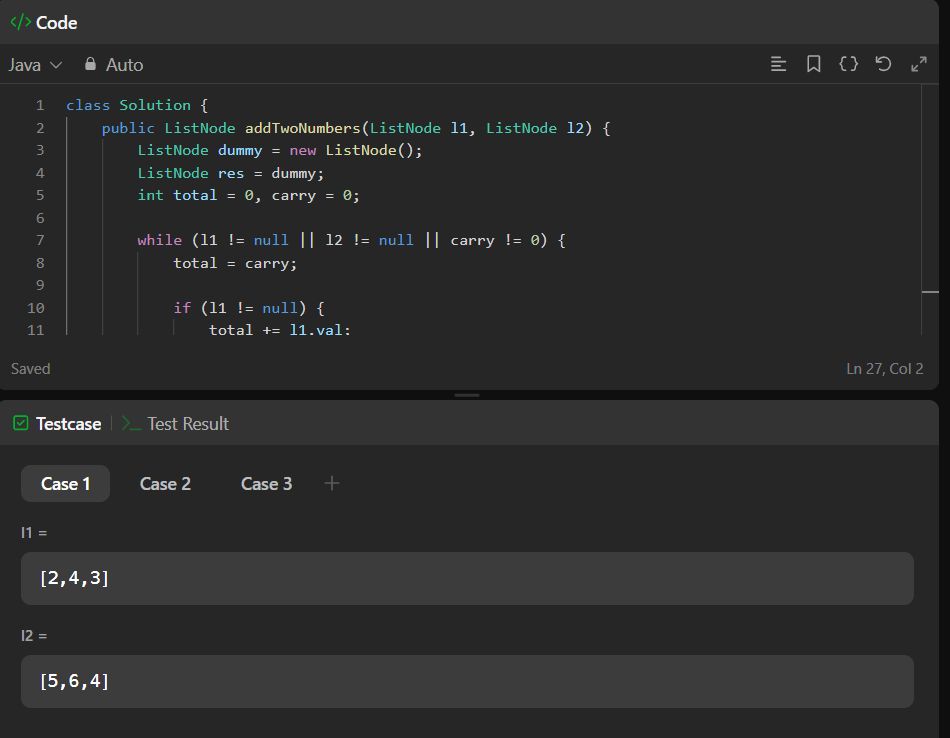Click line number 10 in gutter
Image resolution: width=950 pixels, height=738 pixels.
click(36, 308)
